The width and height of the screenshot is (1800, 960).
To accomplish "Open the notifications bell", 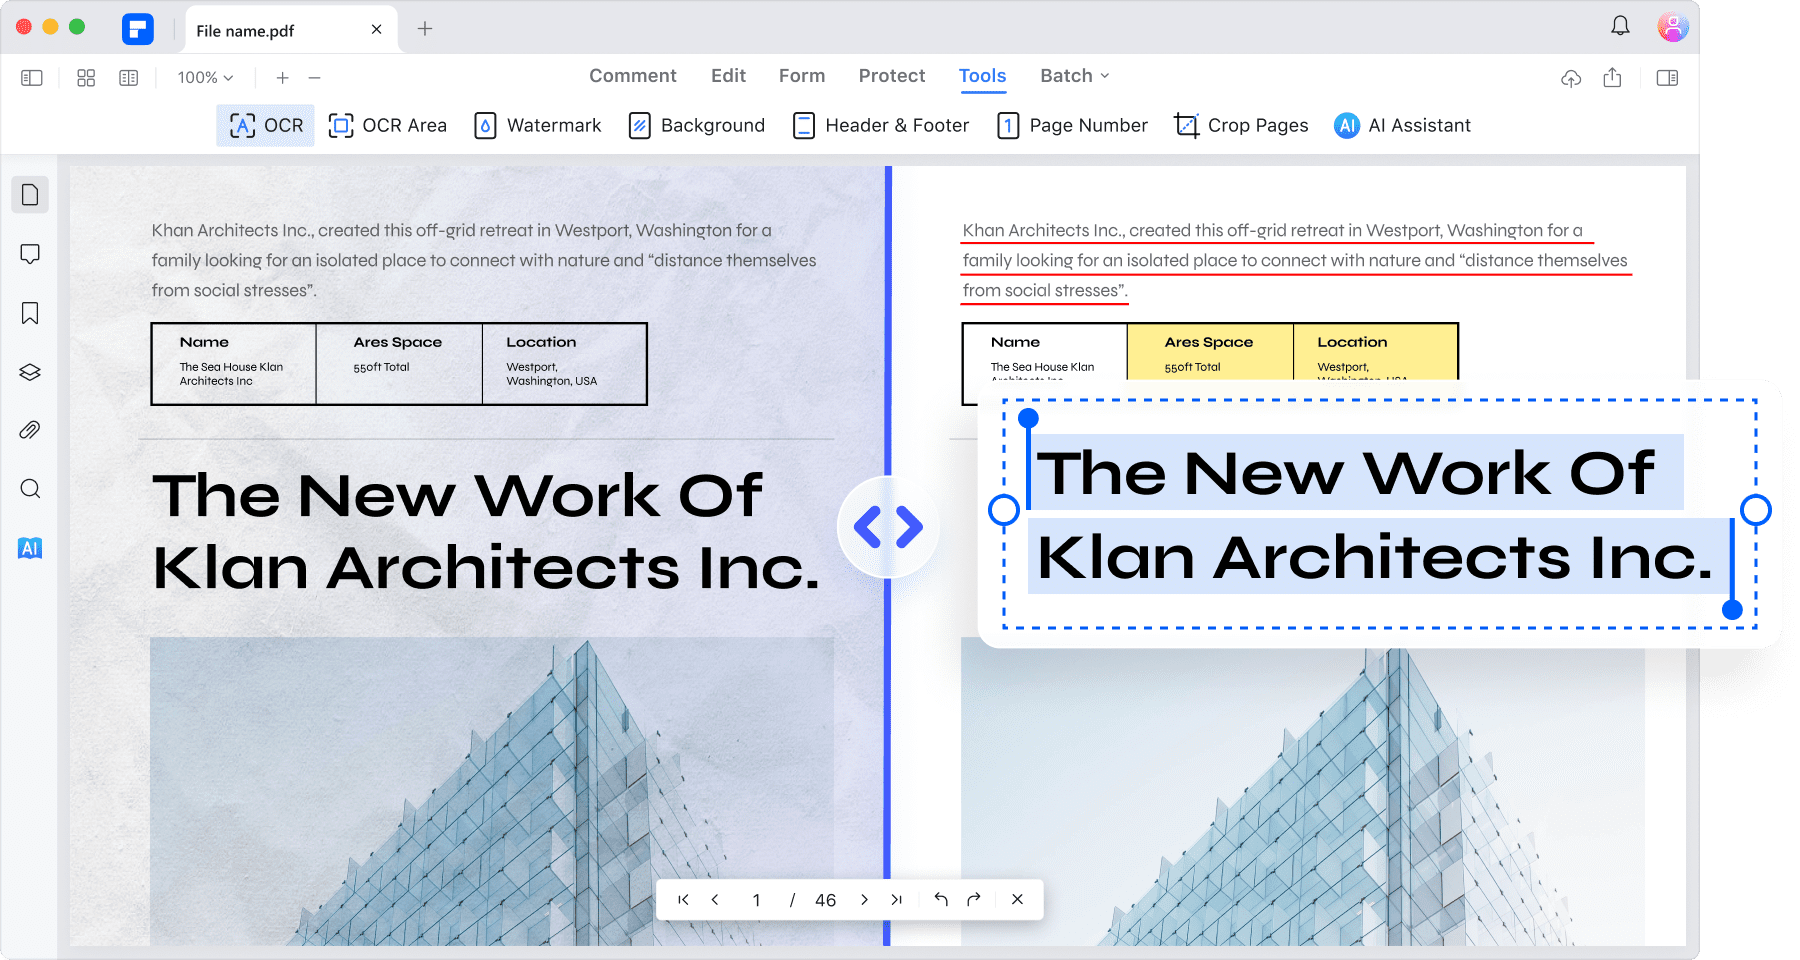I will tap(1621, 26).
